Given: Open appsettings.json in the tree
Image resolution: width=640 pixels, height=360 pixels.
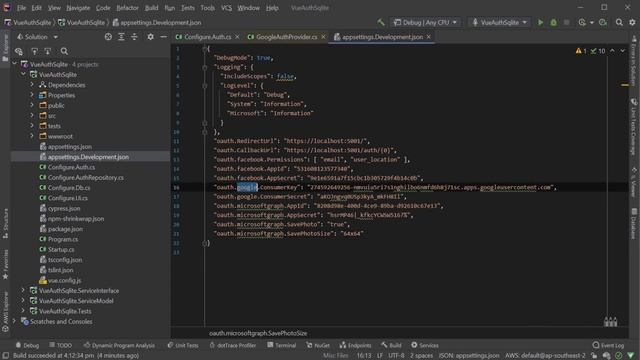Looking at the screenshot, I should (69, 147).
